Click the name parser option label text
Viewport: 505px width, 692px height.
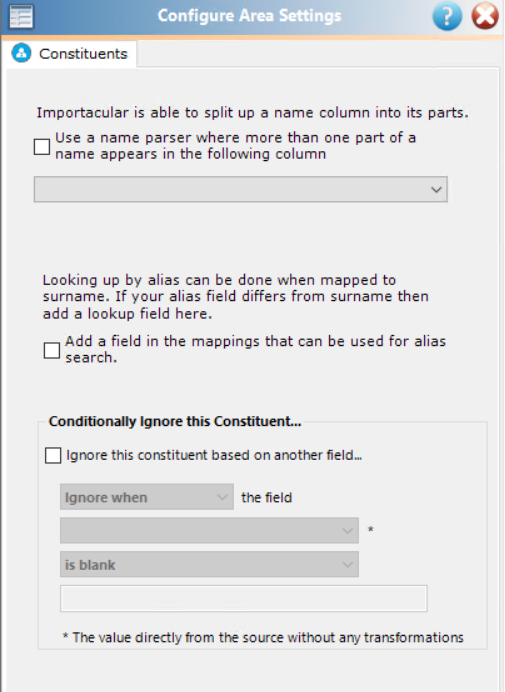coord(235,146)
